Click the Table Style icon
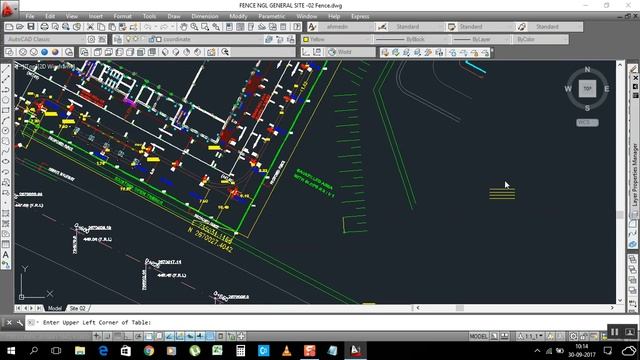 click(451, 27)
